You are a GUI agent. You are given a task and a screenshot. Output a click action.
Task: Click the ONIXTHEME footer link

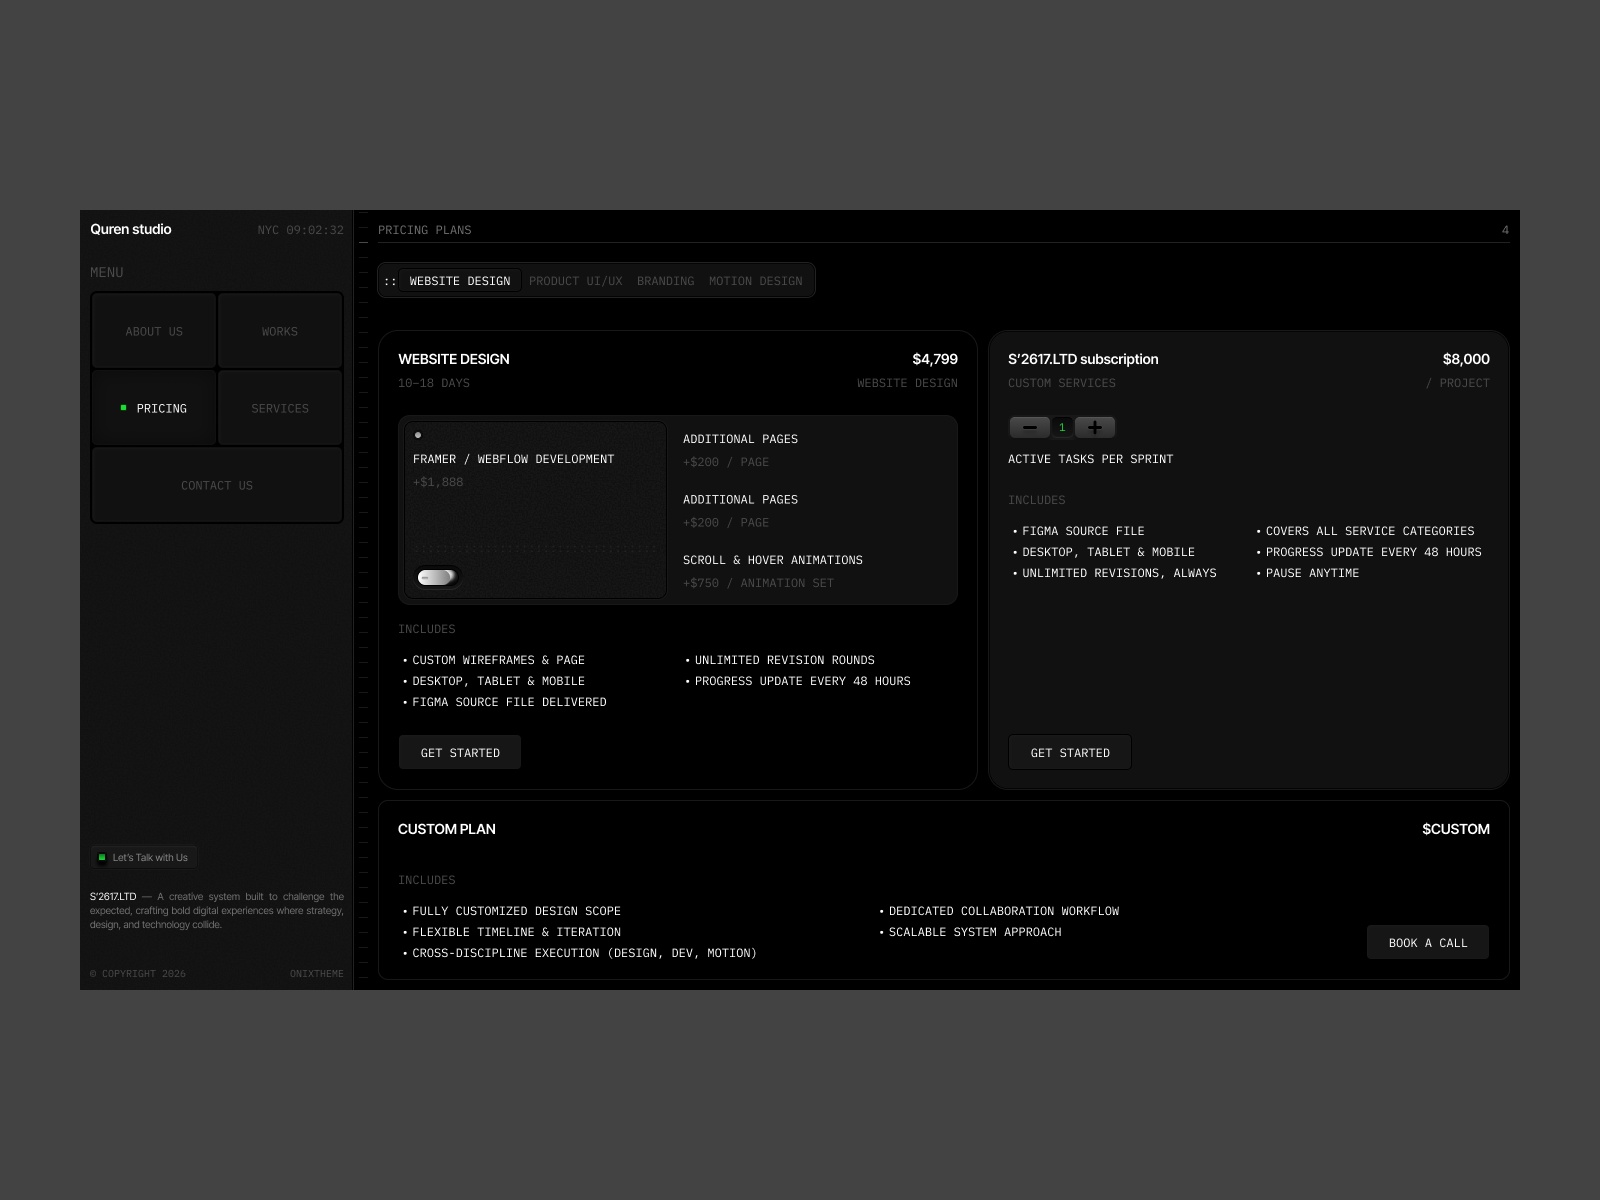pyautogui.click(x=316, y=973)
